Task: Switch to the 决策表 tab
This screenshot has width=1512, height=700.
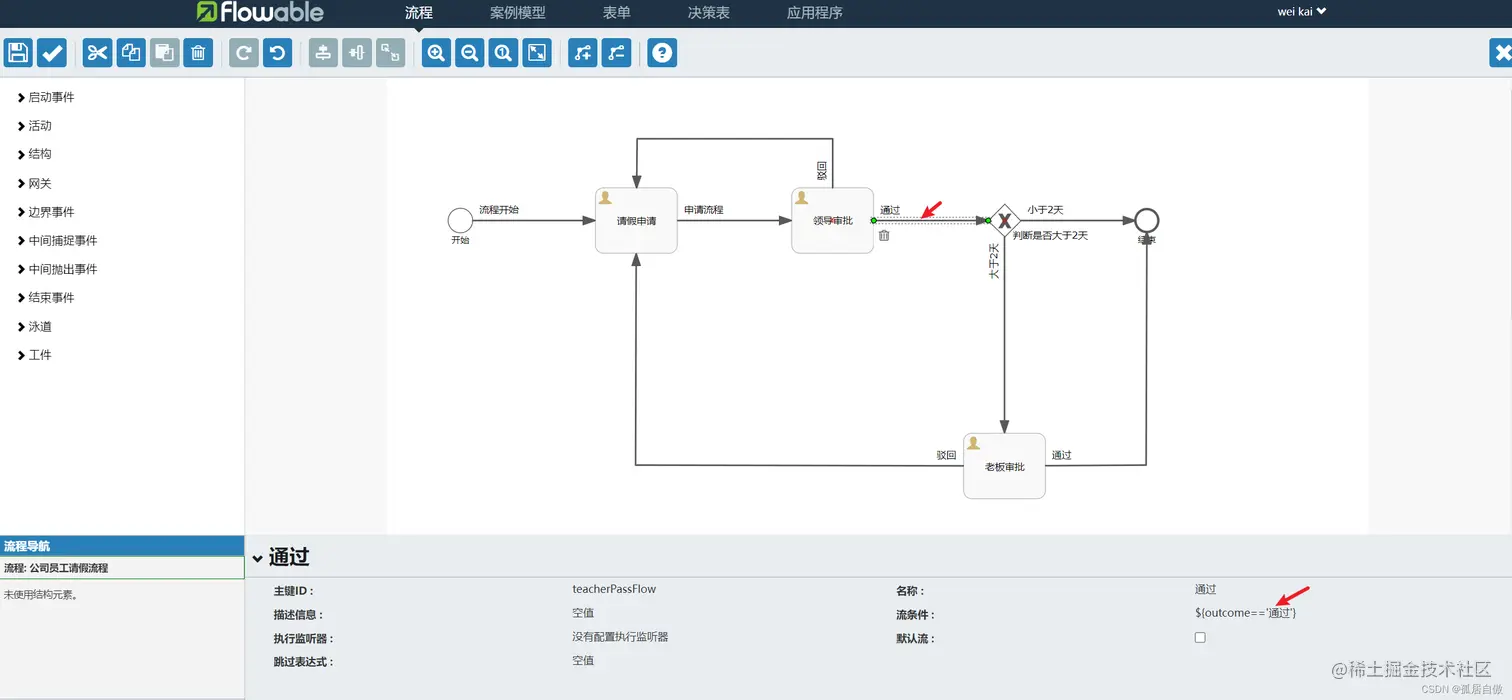Action: 709,13
